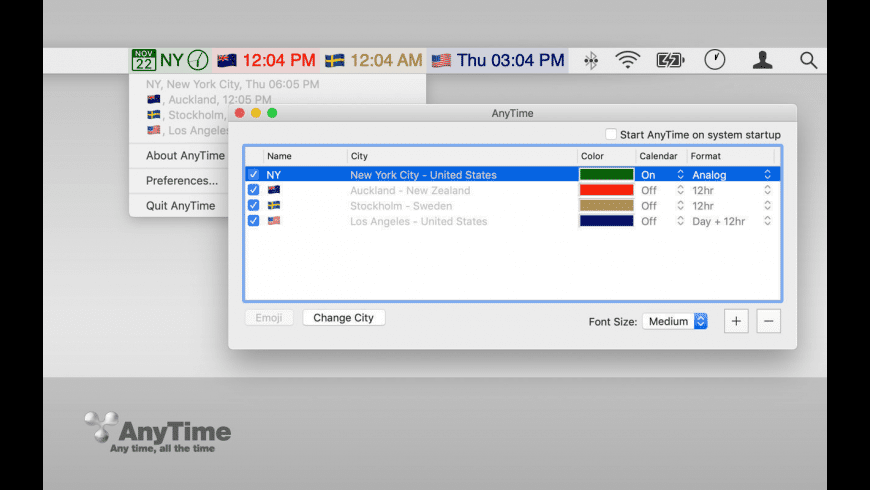Select Stockholm - Sweden city cell
The image size is (870, 490).
401,206
